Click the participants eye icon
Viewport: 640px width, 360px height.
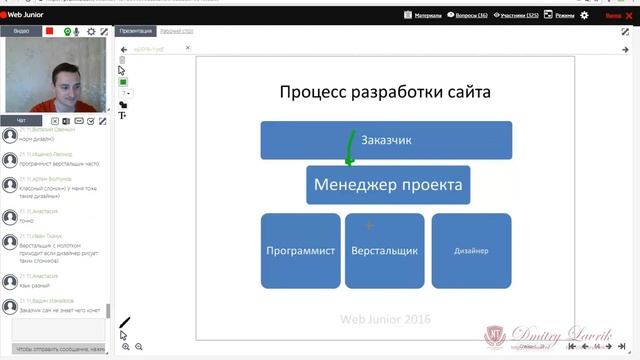click(x=496, y=15)
